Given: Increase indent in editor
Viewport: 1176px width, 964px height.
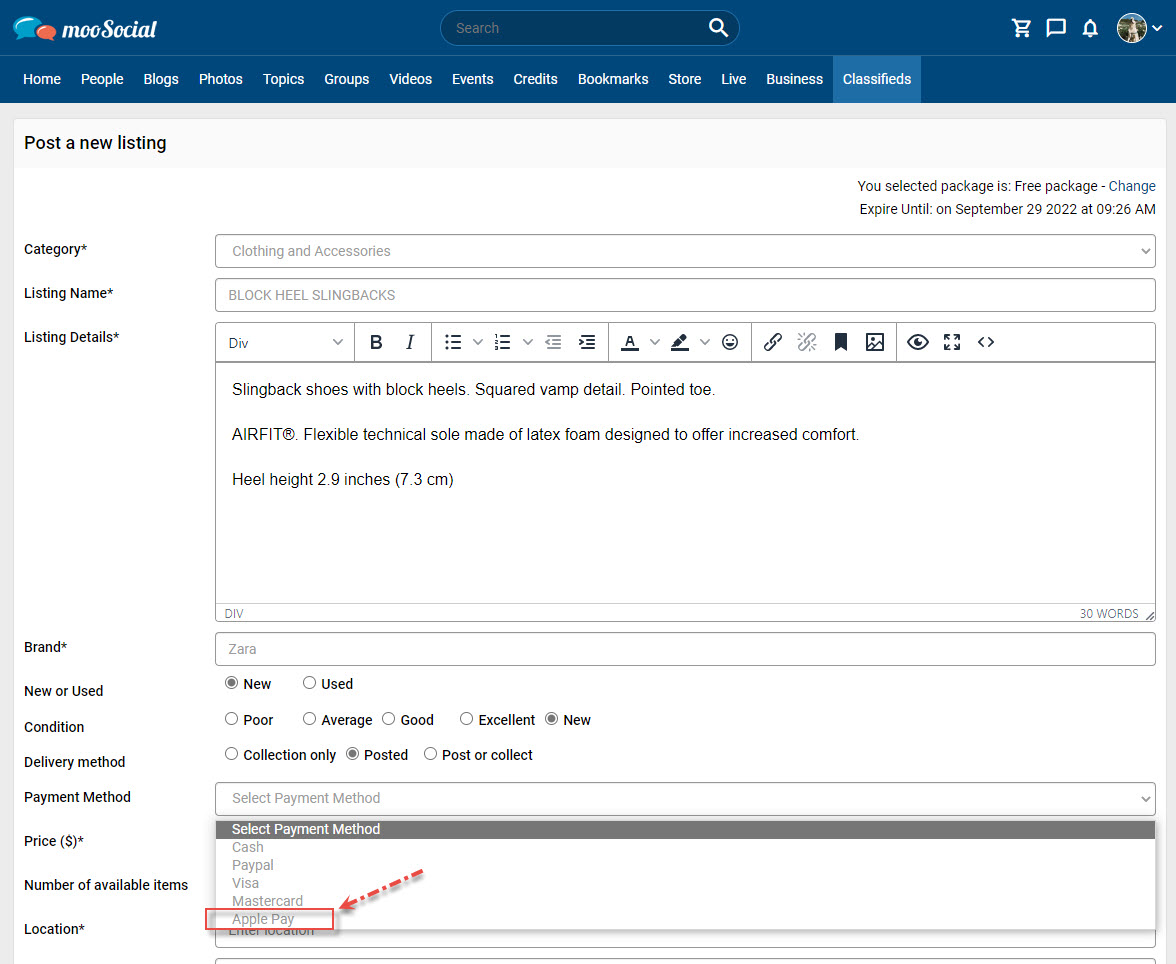Looking at the screenshot, I should (x=586, y=342).
